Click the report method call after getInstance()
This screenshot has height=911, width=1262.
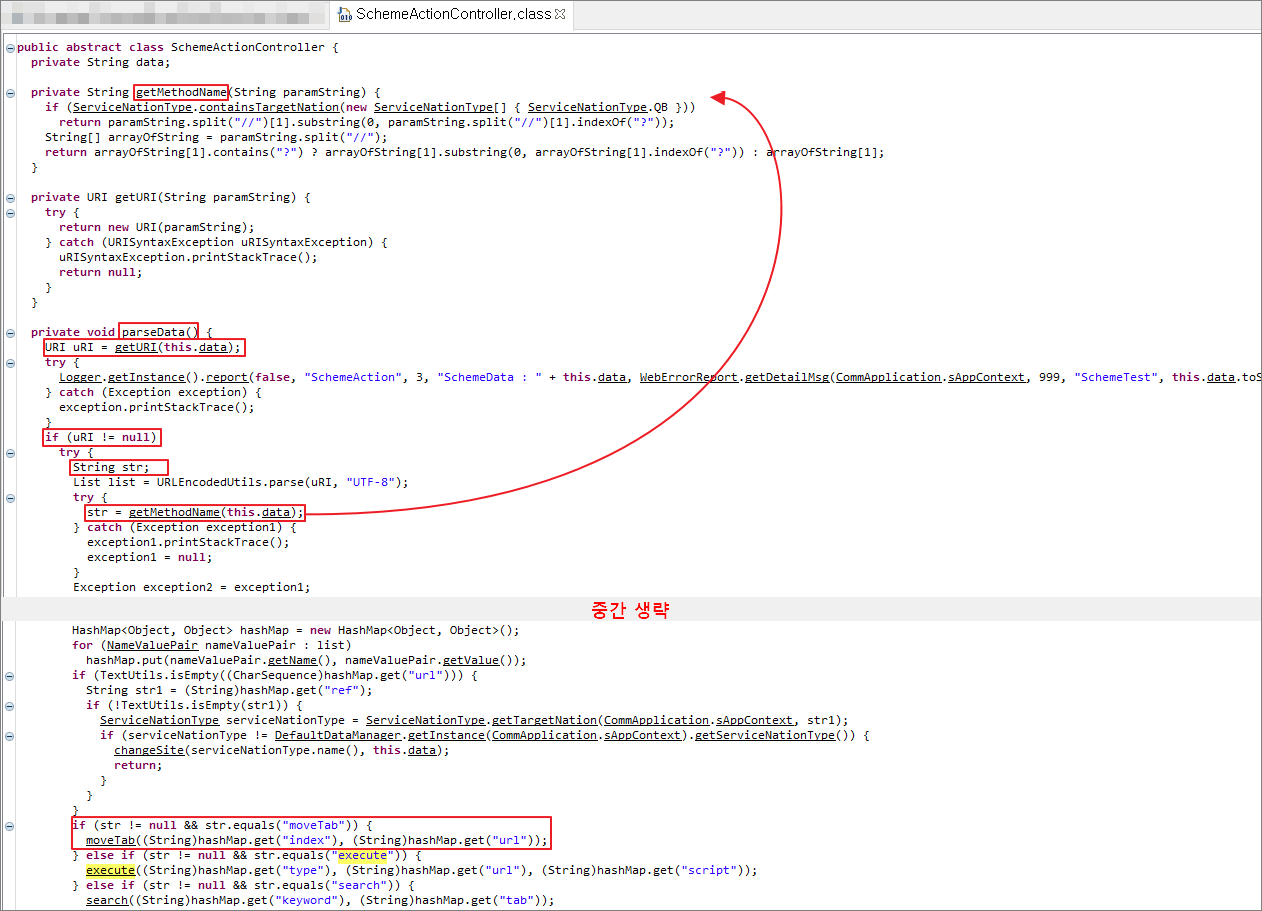[226, 377]
